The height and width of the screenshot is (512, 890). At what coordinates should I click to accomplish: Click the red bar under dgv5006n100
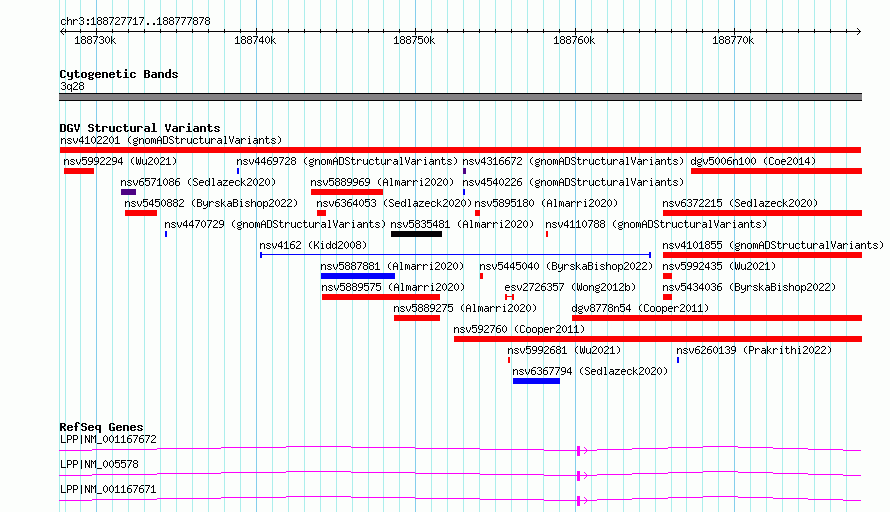[776, 171]
